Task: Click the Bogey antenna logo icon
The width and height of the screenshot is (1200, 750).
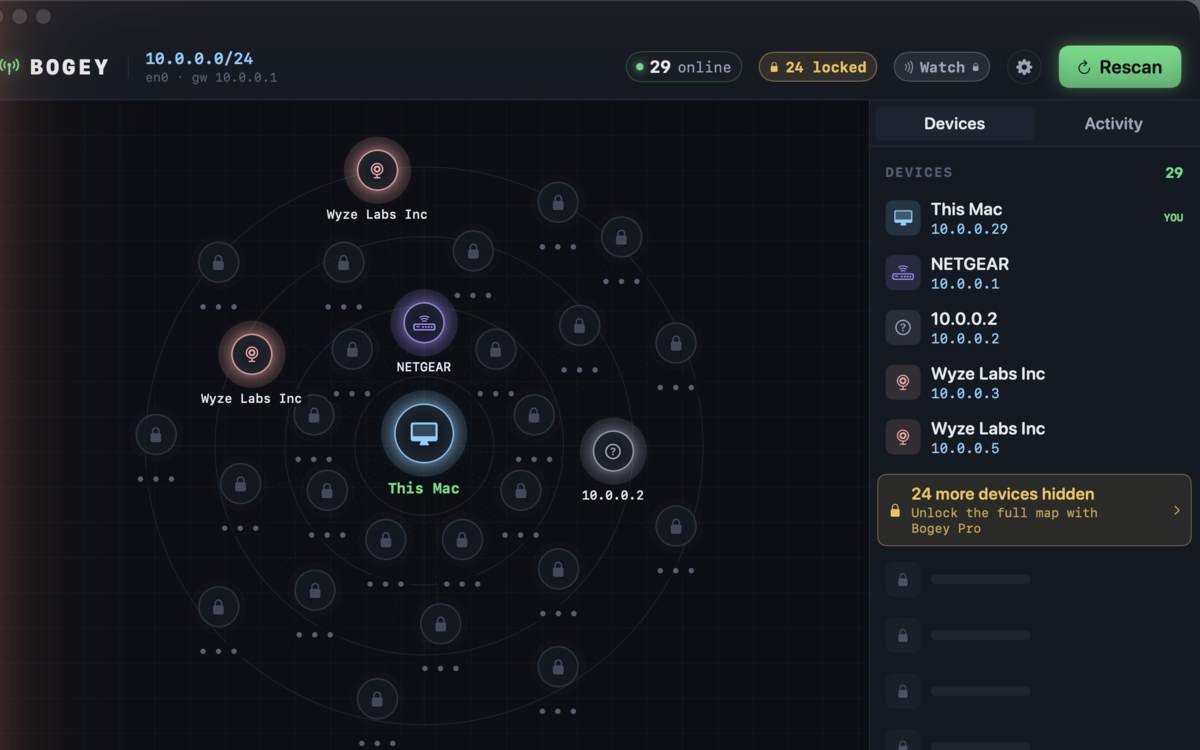Action: coord(10,67)
